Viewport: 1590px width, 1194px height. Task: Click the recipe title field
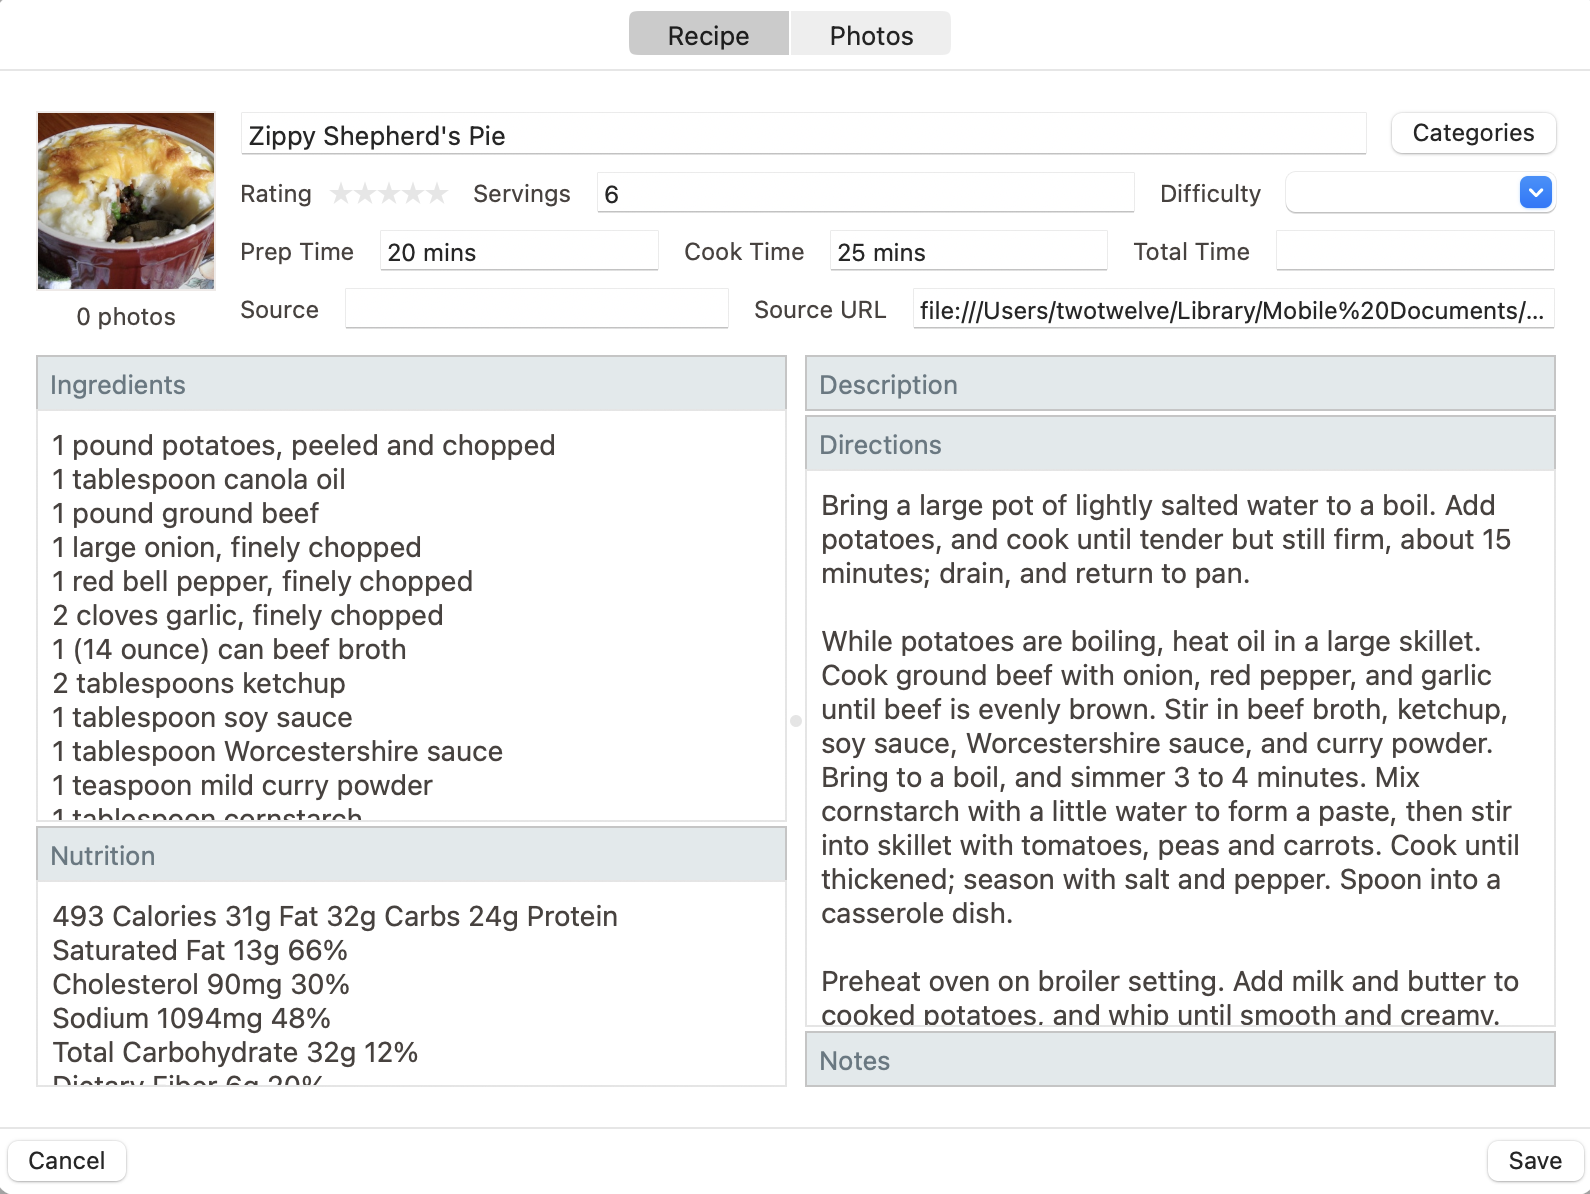click(802, 135)
